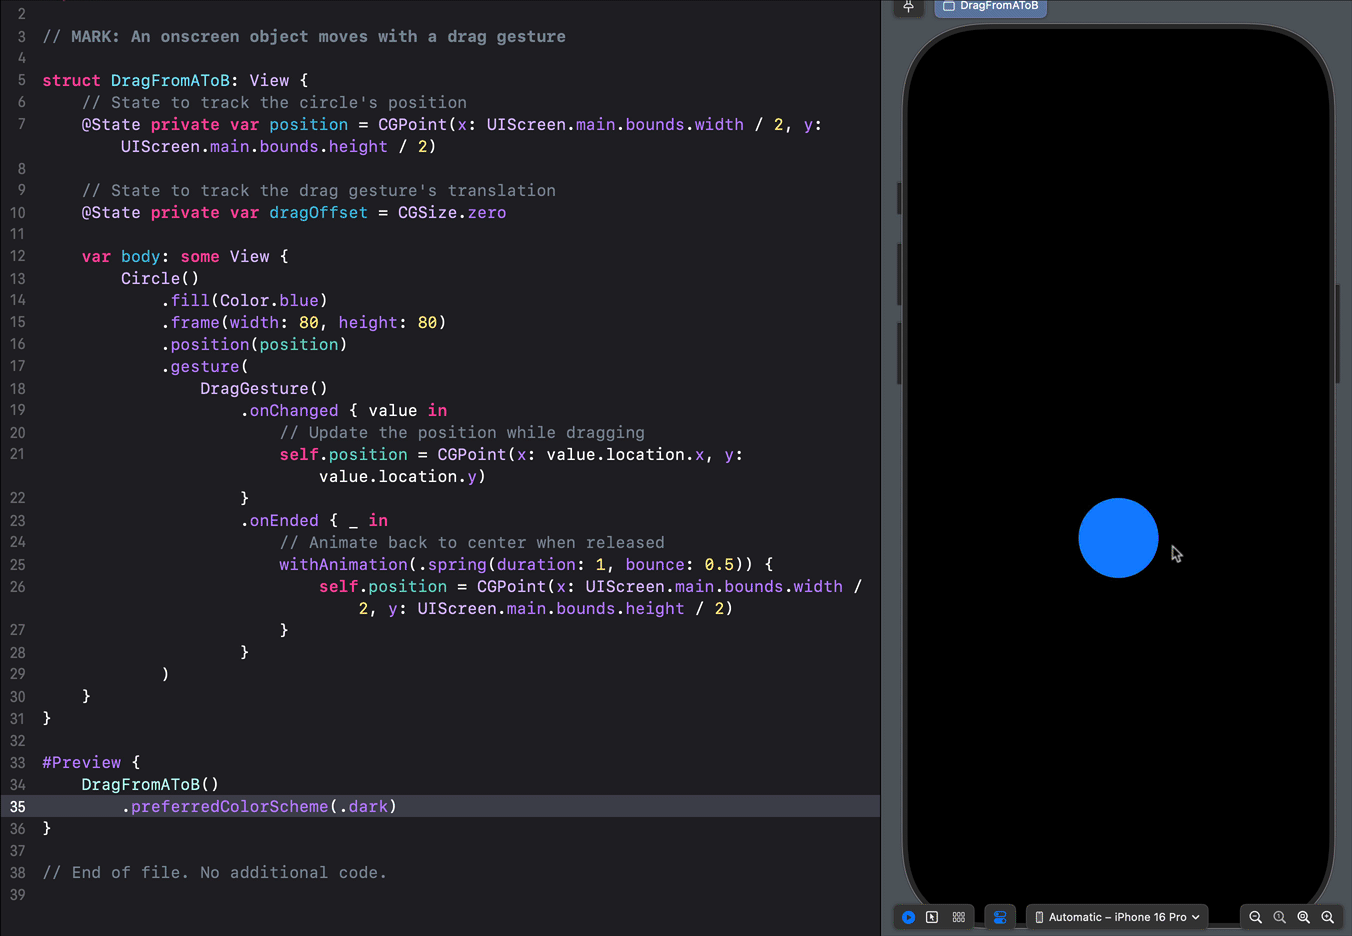Click line number 25 in the gutter
The width and height of the screenshot is (1352, 936).
(x=18, y=565)
